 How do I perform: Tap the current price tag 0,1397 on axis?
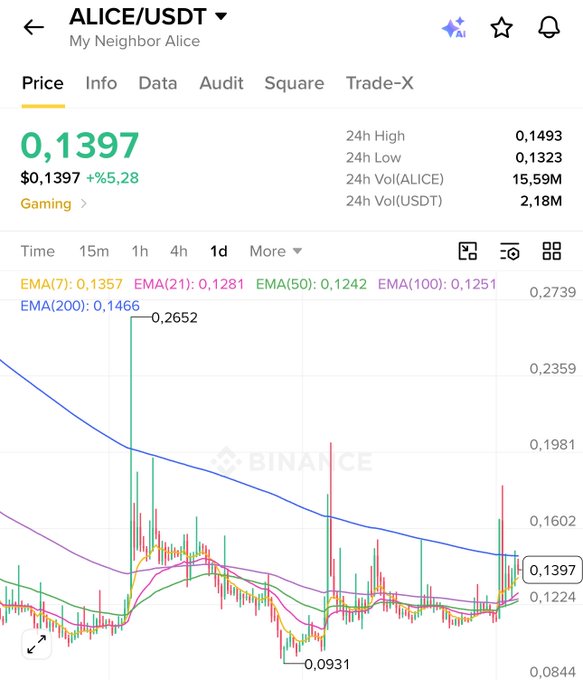[x=552, y=570]
